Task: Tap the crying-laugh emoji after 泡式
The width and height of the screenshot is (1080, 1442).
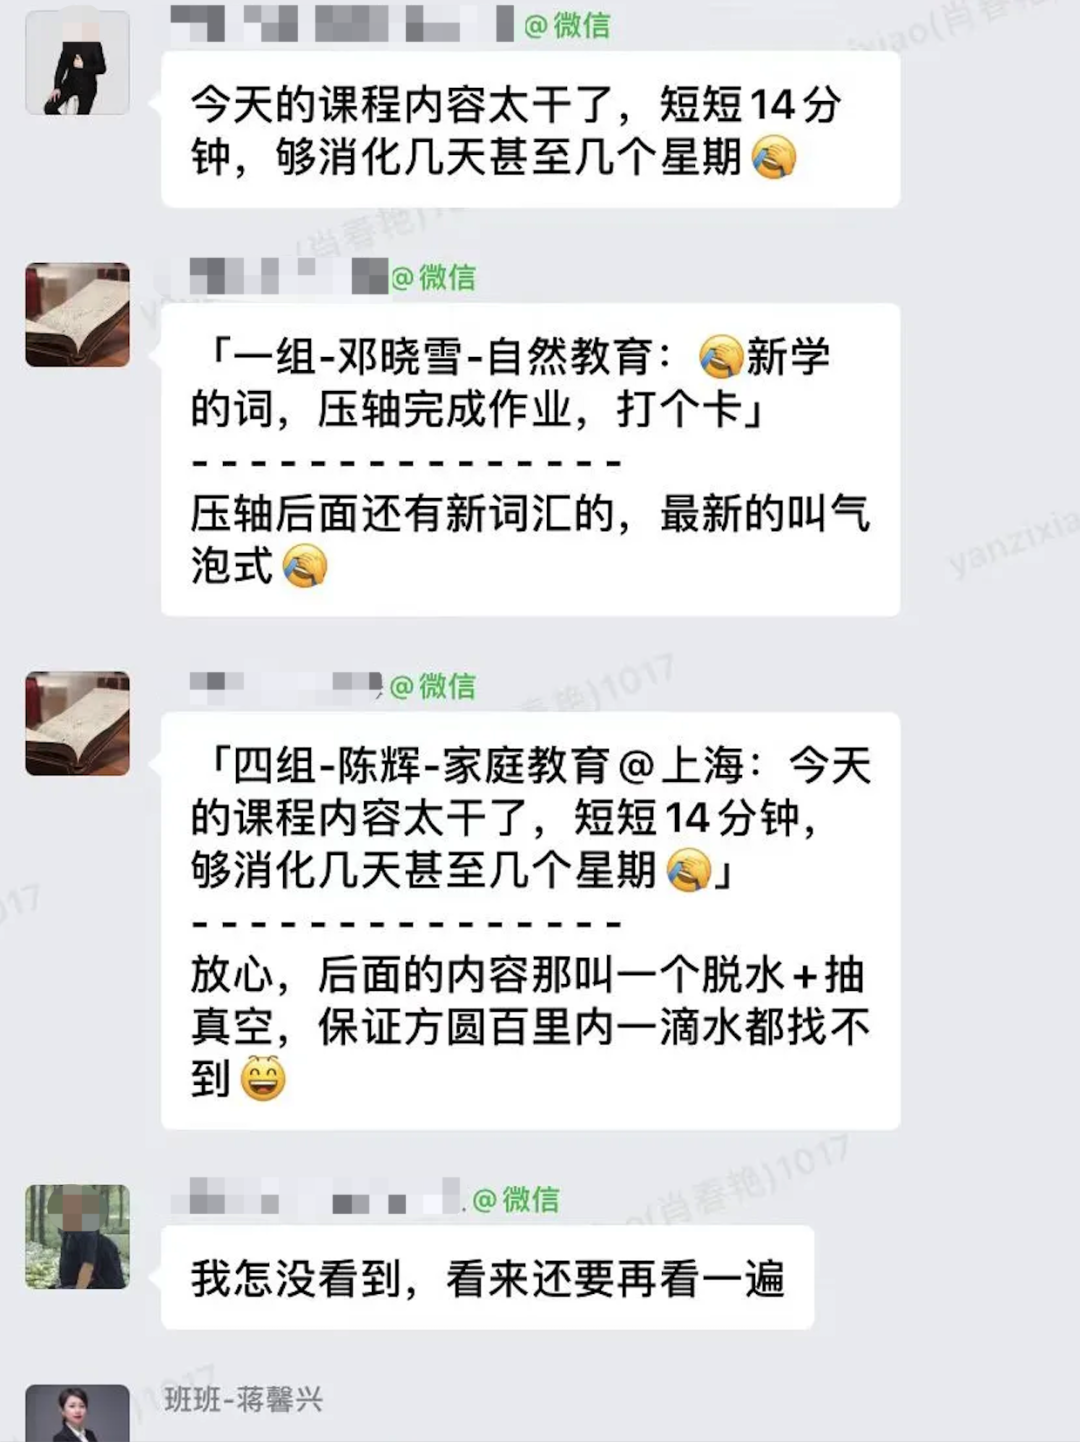Action: [x=305, y=566]
